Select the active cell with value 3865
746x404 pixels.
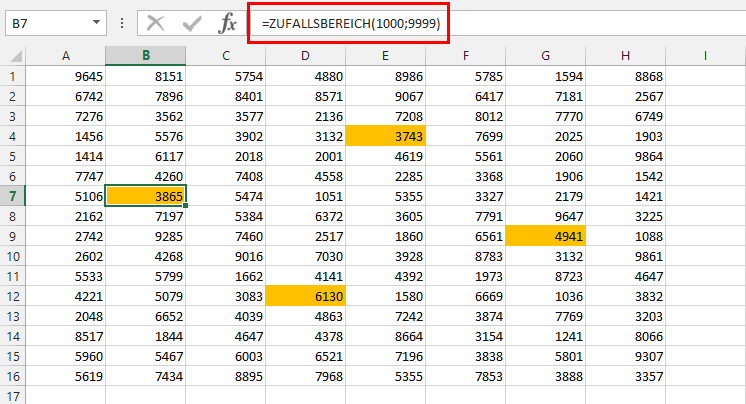point(146,196)
